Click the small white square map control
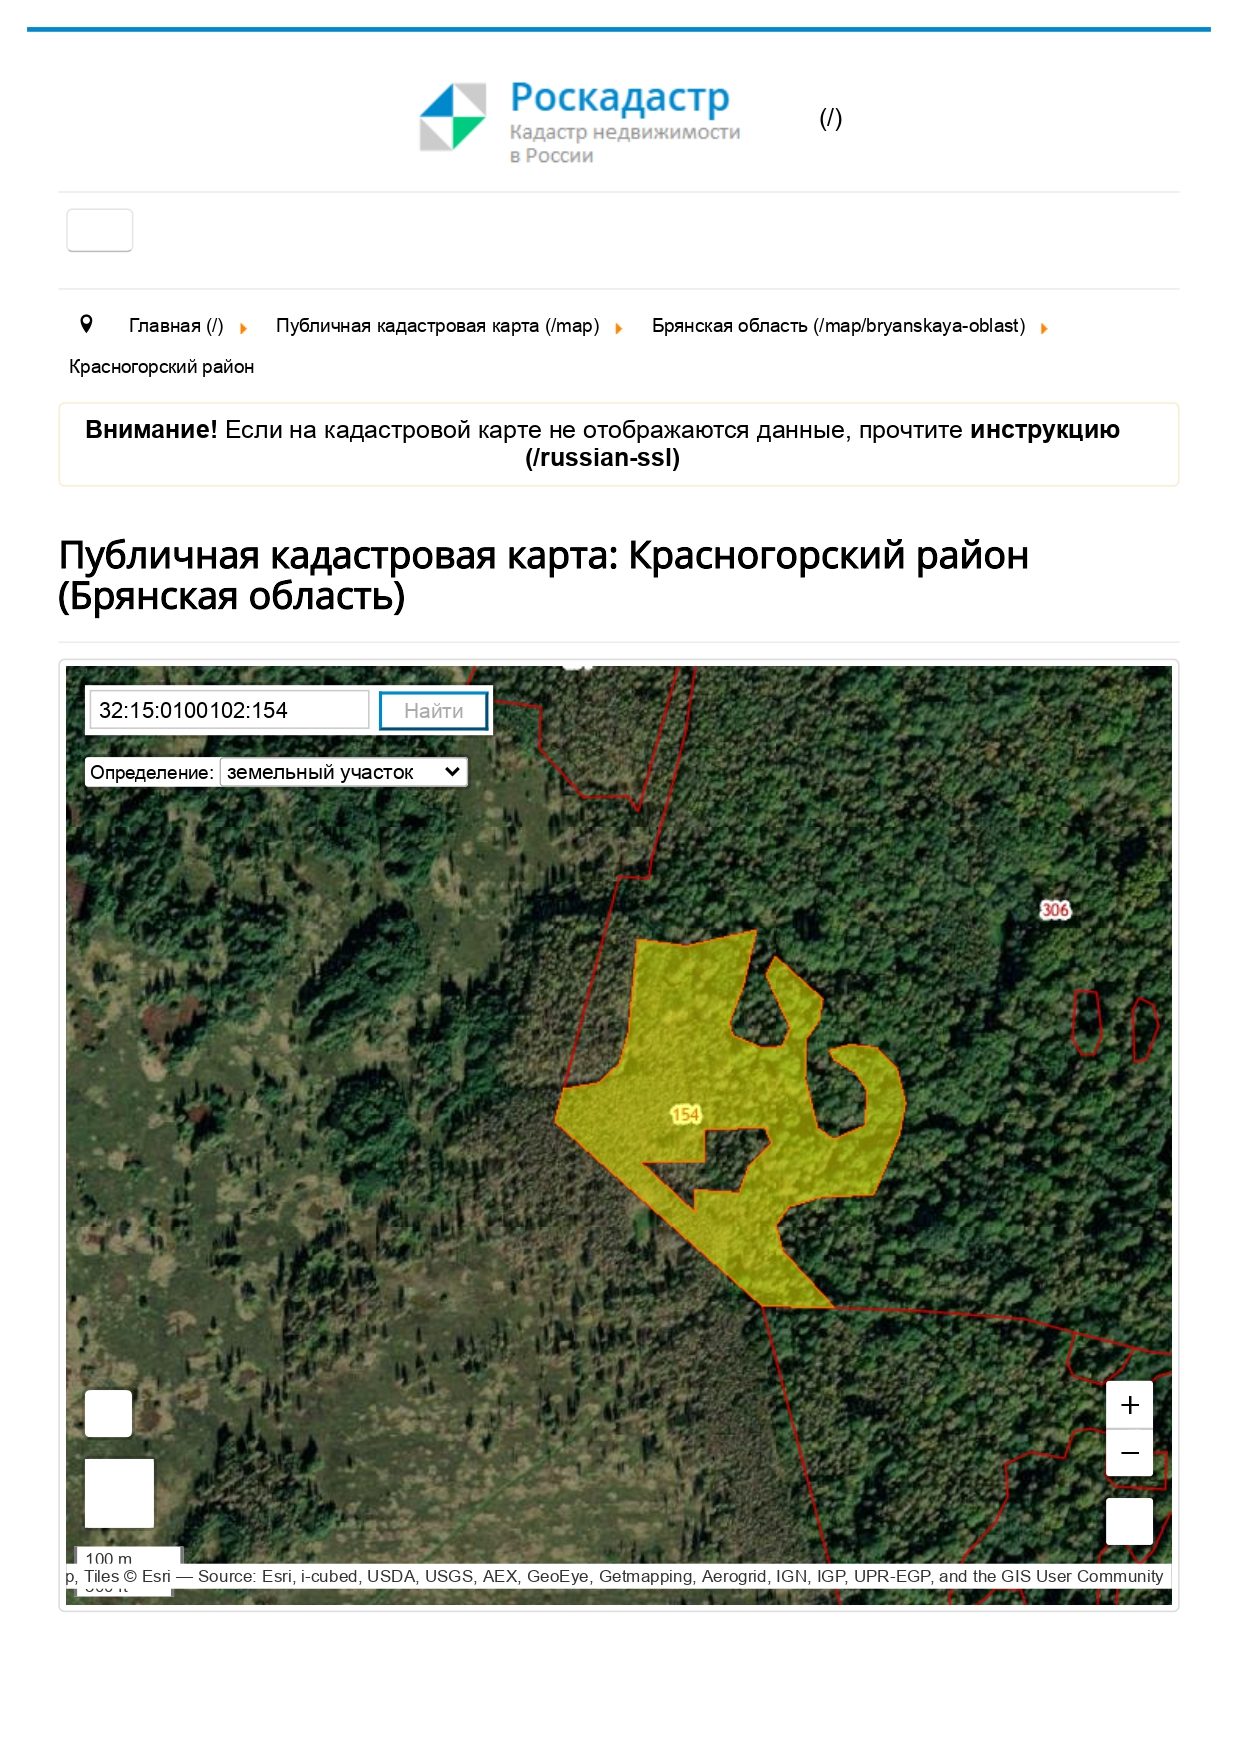 click(x=108, y=1413)
